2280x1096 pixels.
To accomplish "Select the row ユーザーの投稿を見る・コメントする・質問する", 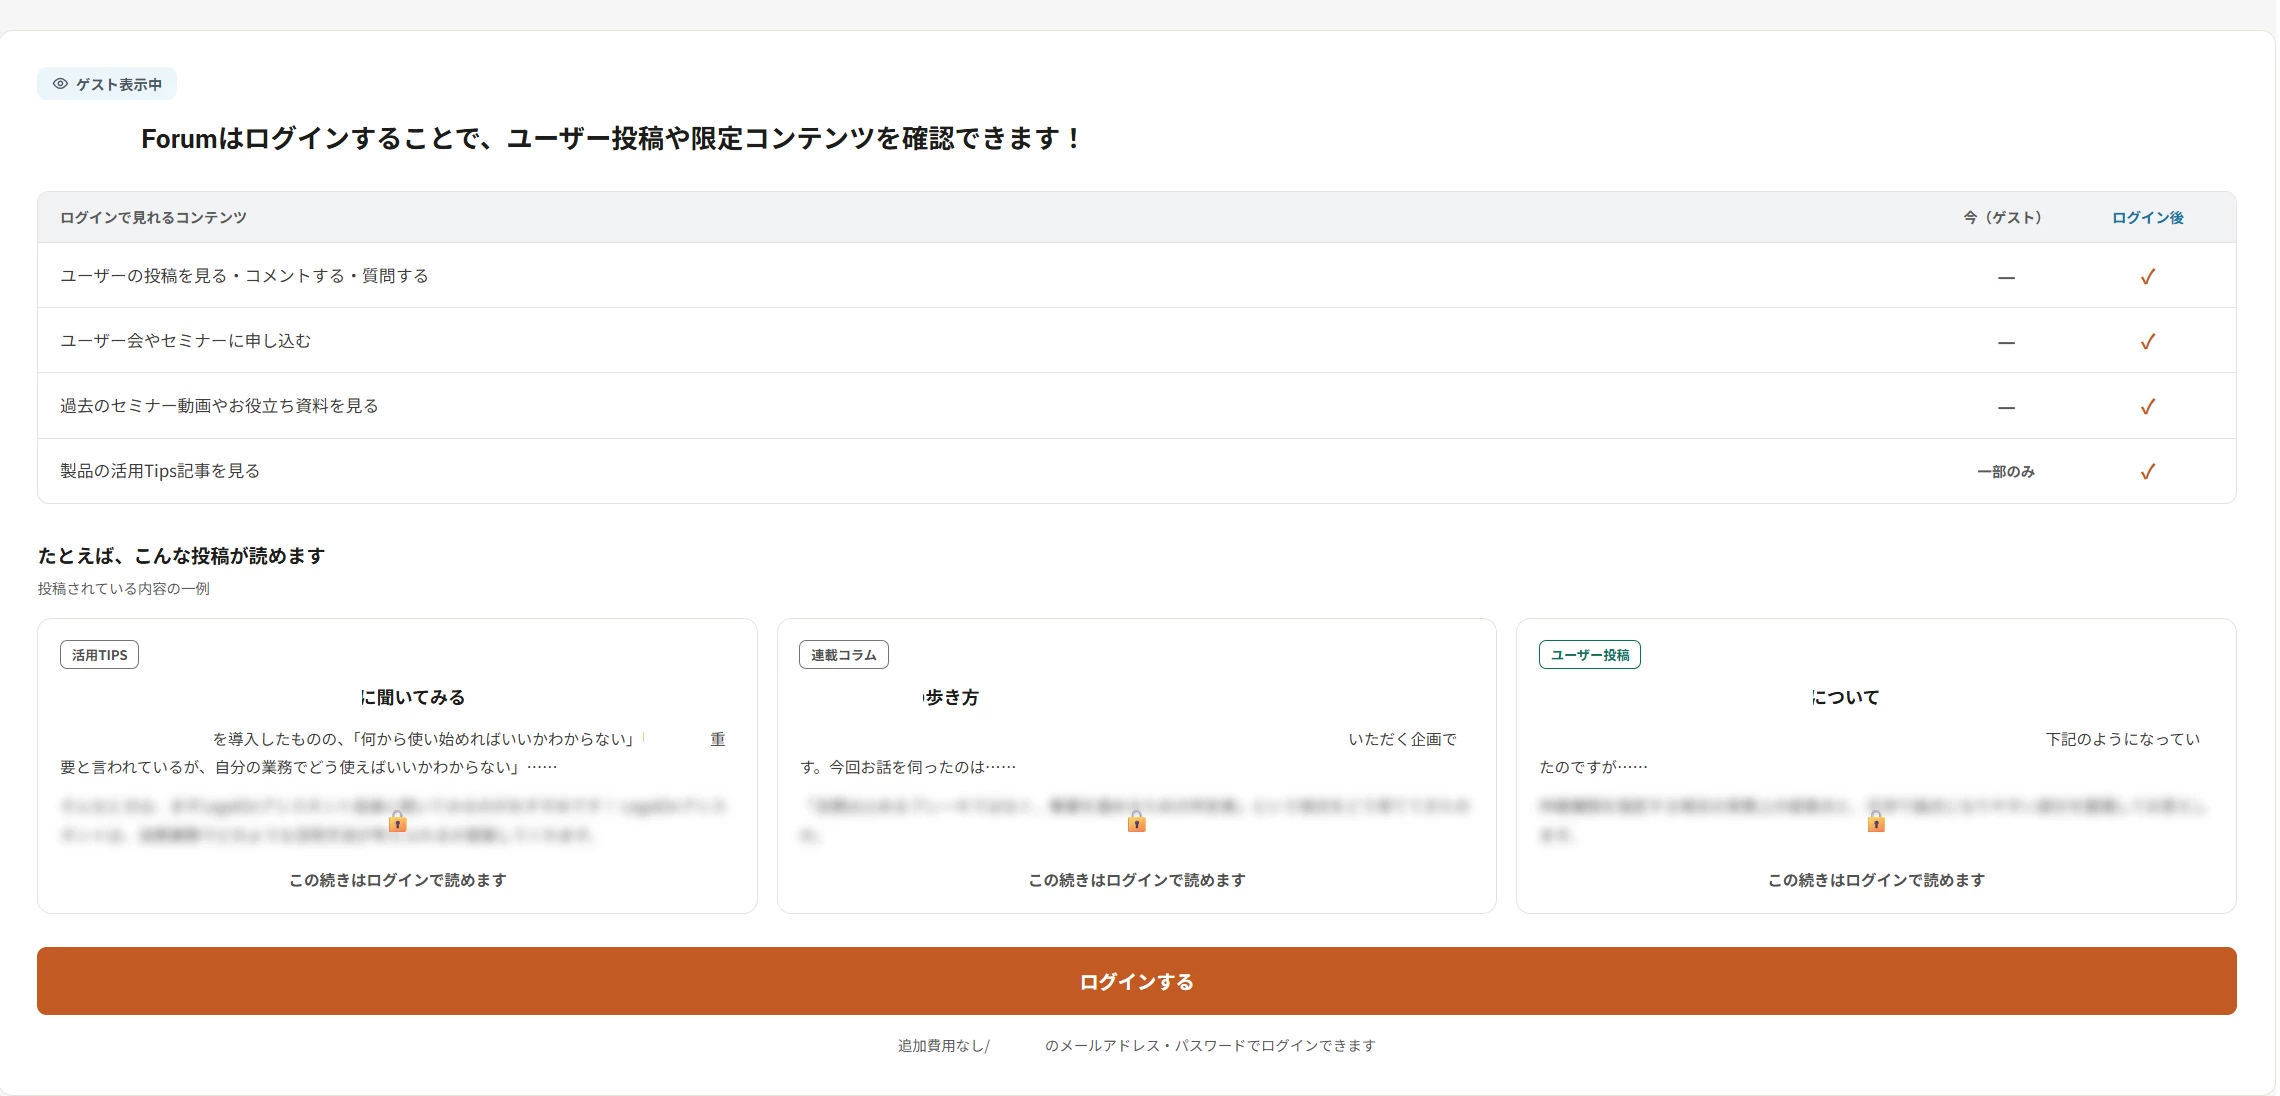I will click(1136, 275).
